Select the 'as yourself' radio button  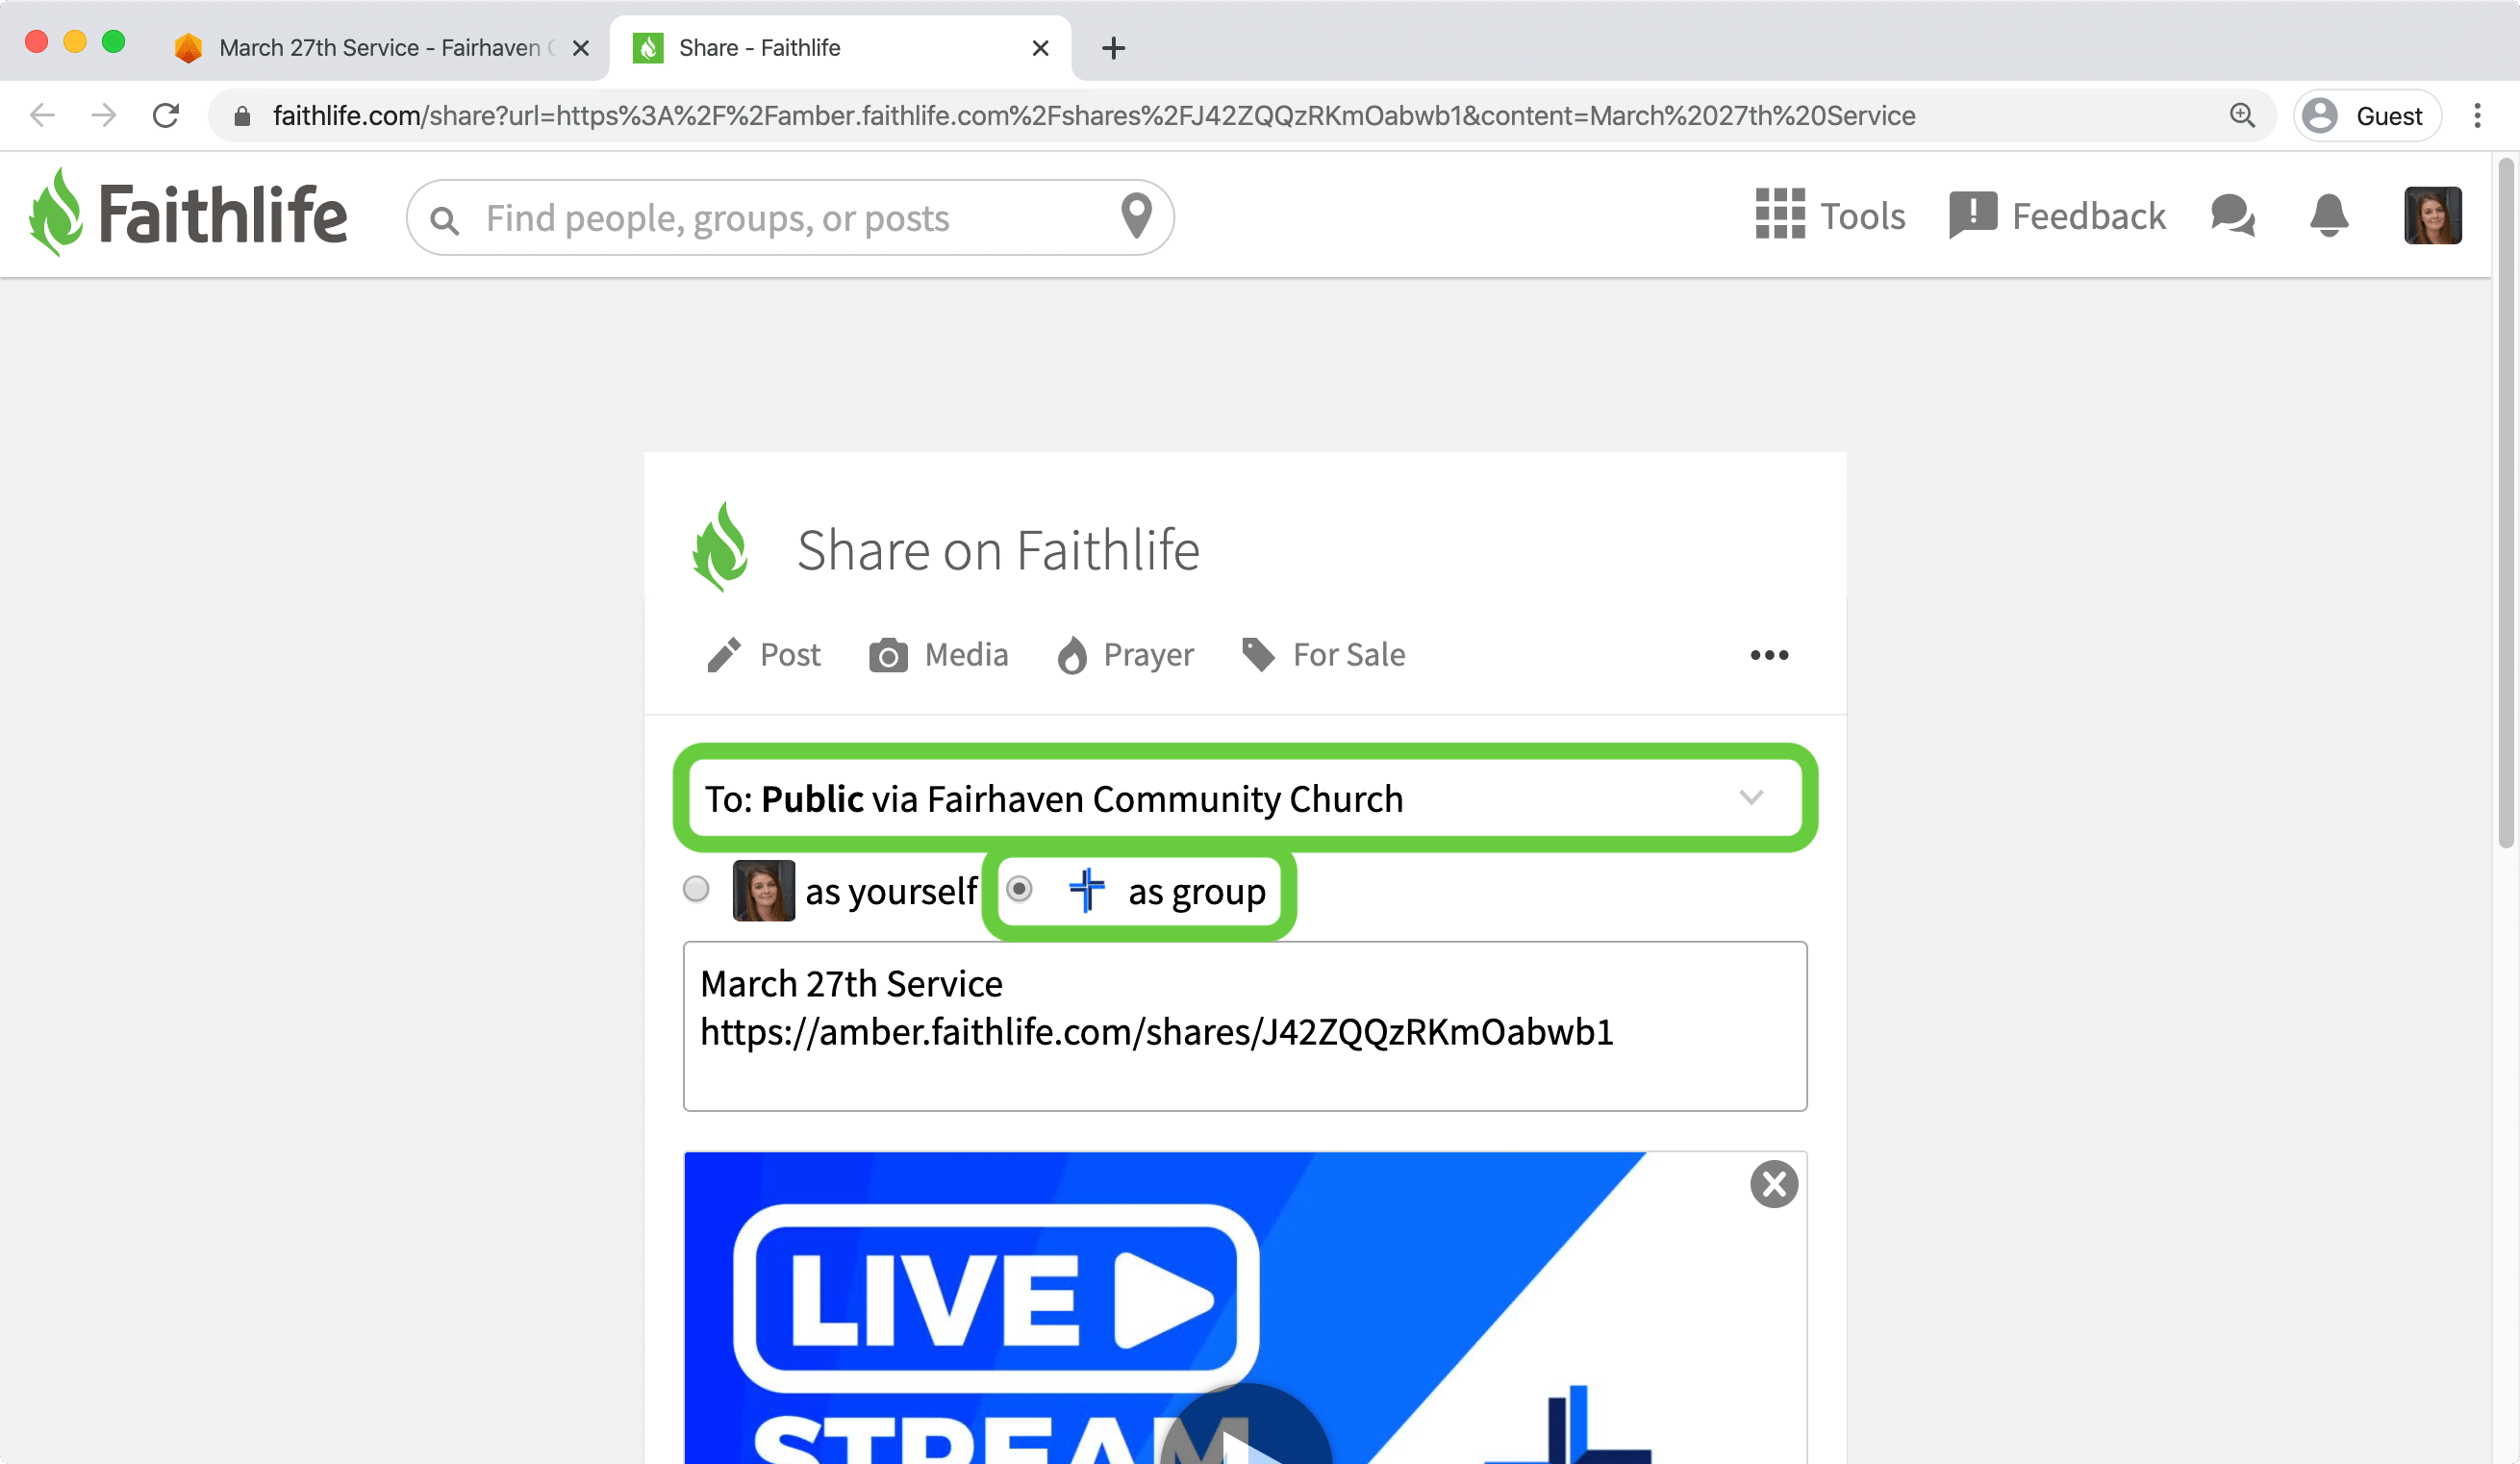pos(696,888)
